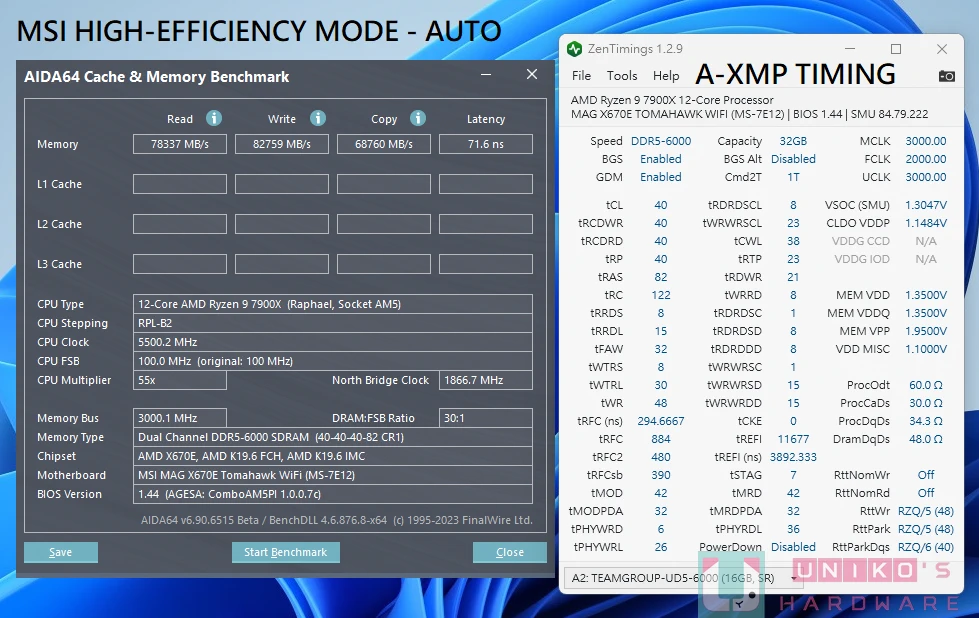979x618 pixels.
Task: Click tREFI (ns) value 3892.333
Action: point(793,458)
